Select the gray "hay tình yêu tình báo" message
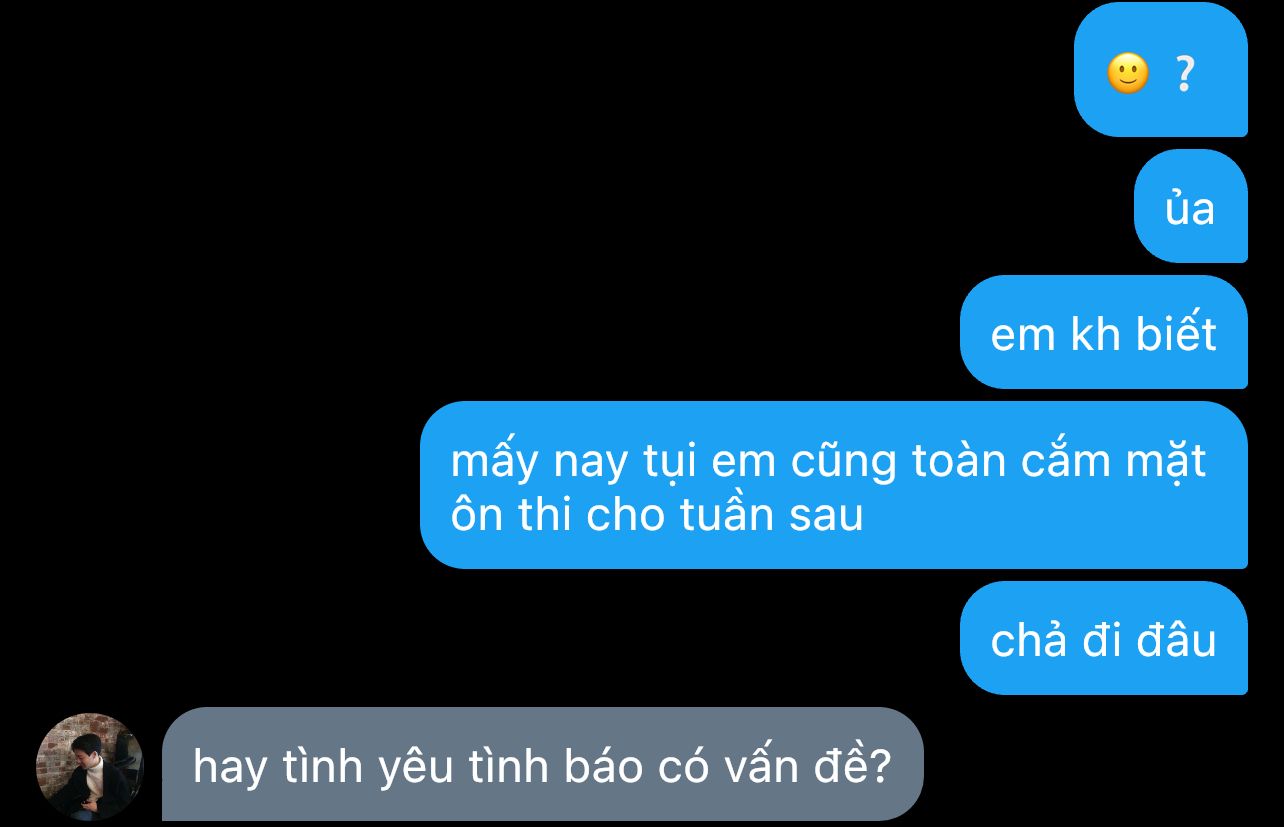 (542, 765)
